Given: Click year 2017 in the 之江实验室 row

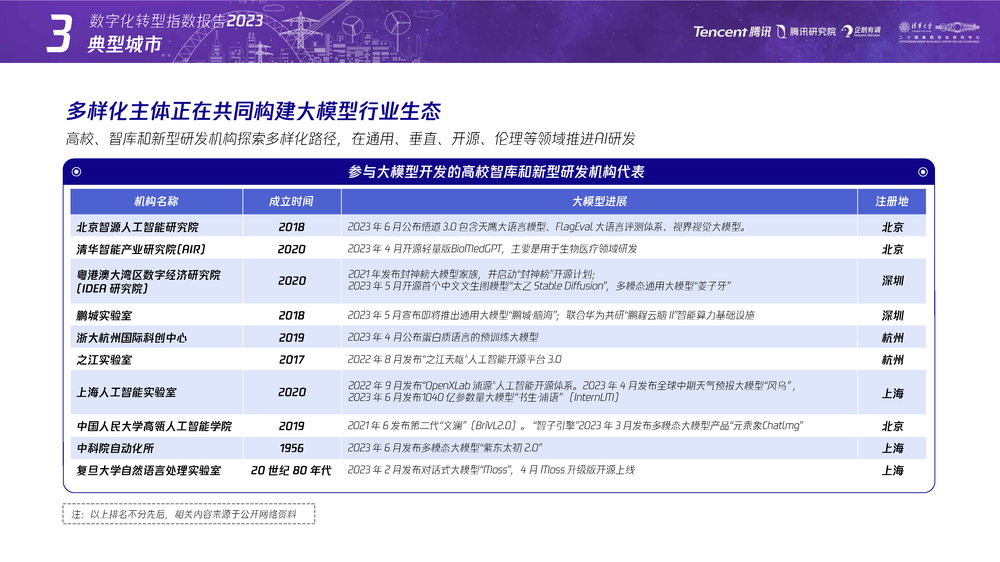Looking at the screenshot, I should click(x=291, y=360).
